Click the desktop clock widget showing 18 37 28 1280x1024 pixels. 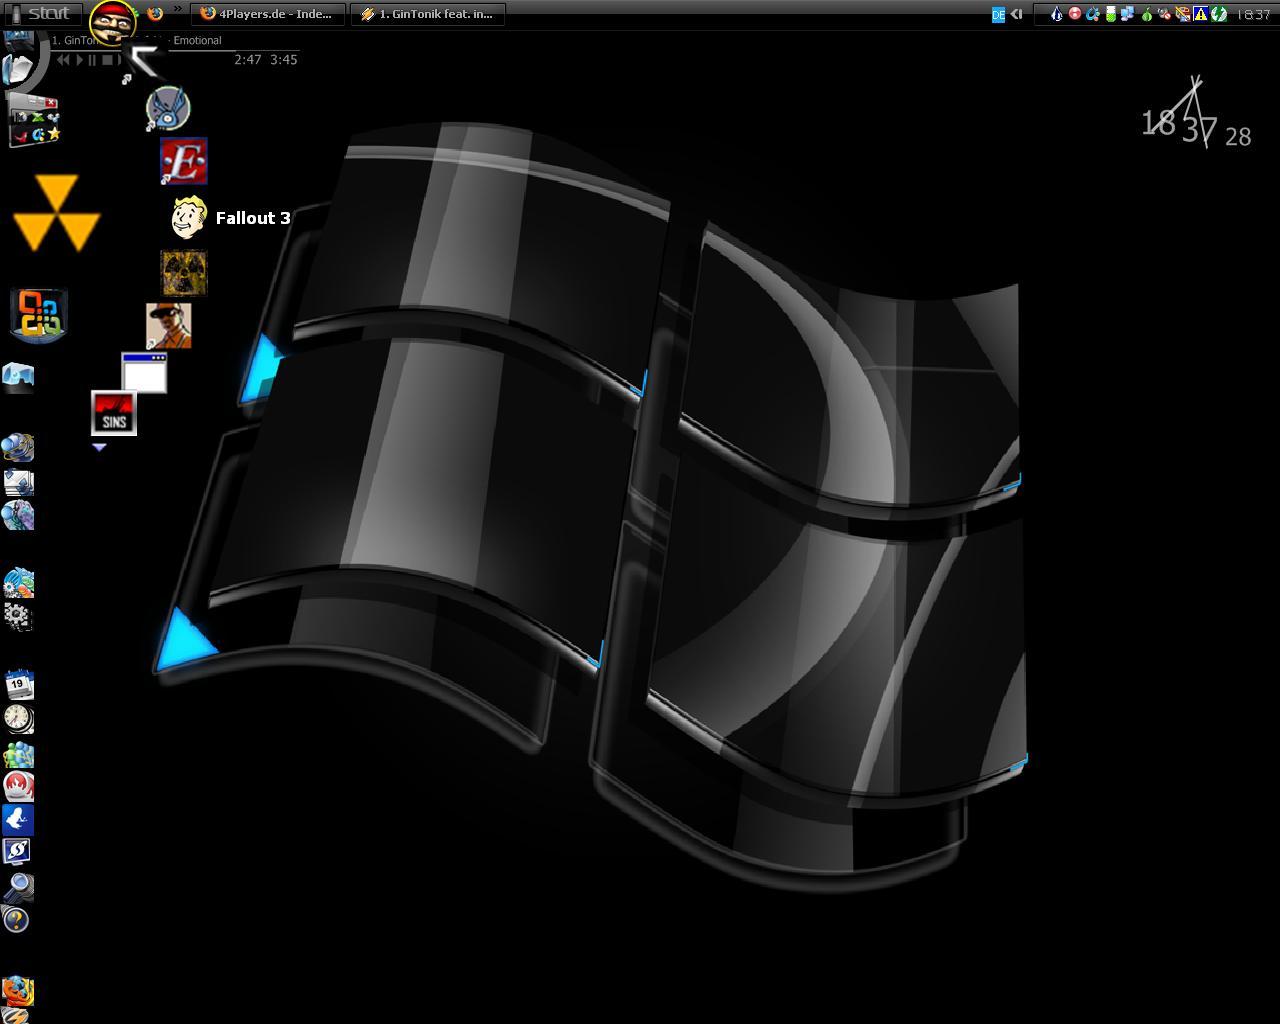(x=1196, y=115)
